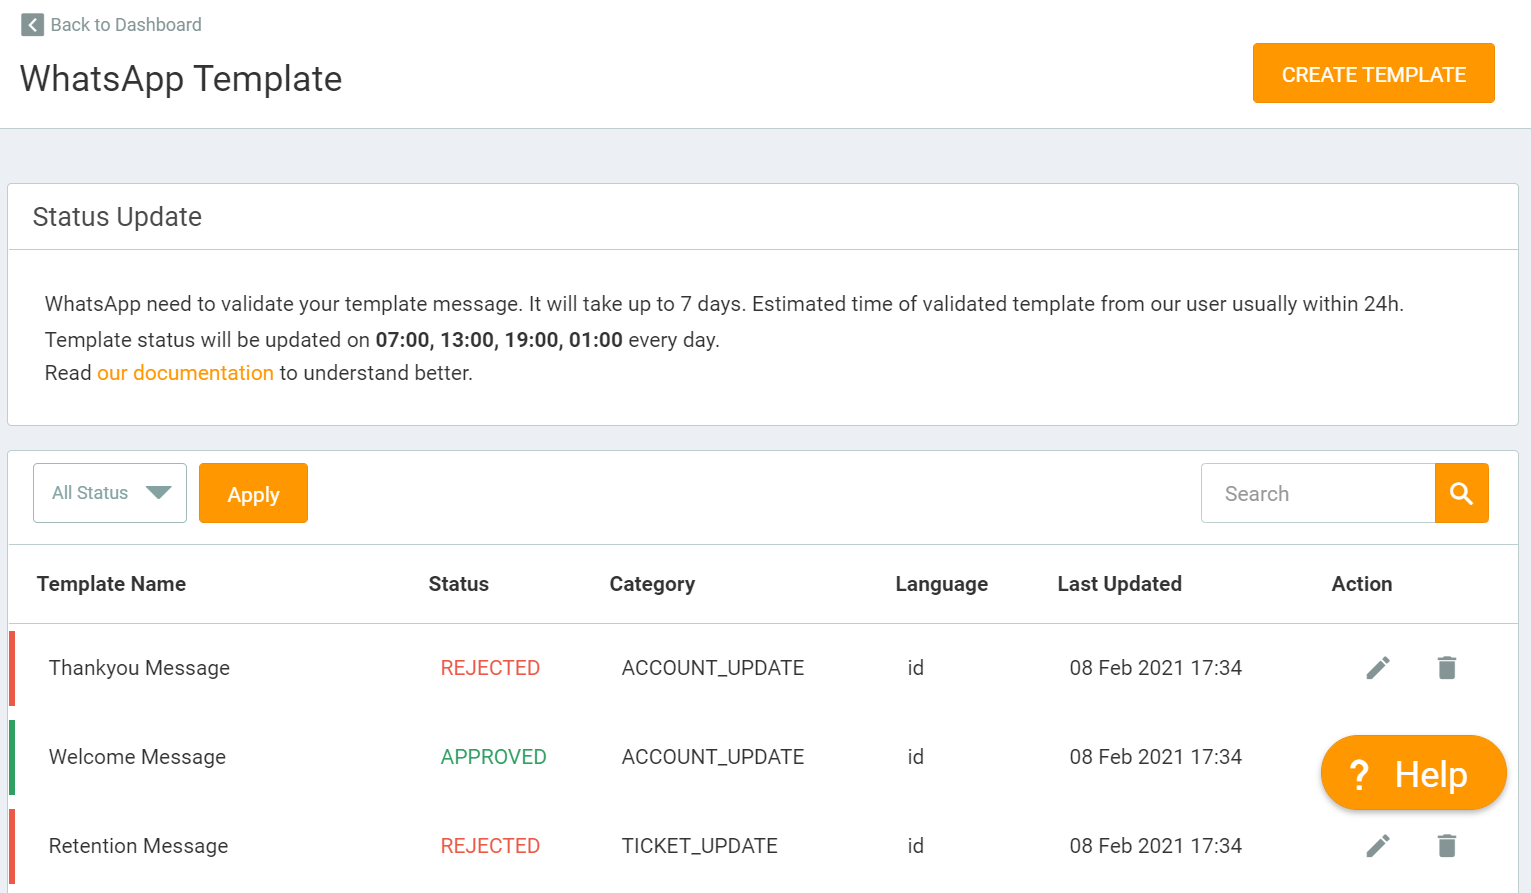Click the Action column header

pos(1362,584)
